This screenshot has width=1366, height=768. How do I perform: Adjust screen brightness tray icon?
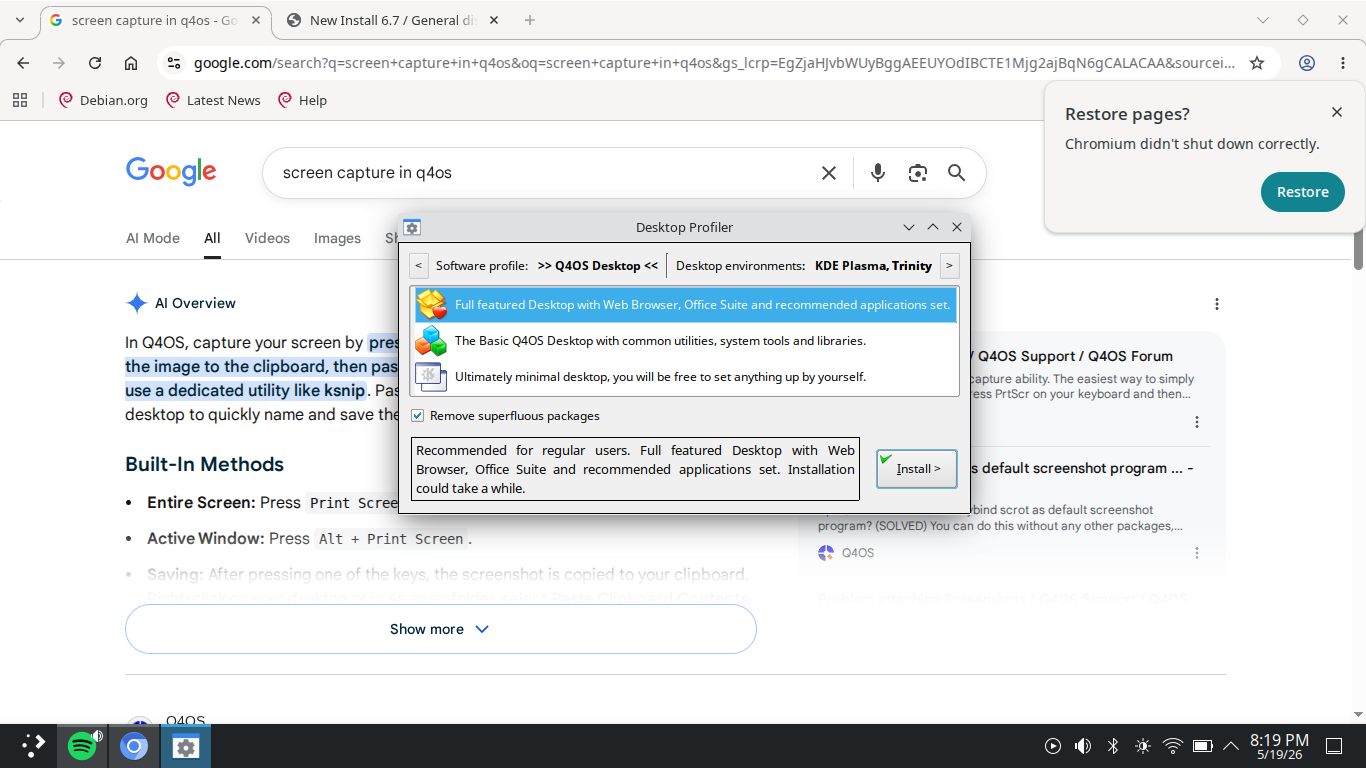click(x=1143, y=746)
